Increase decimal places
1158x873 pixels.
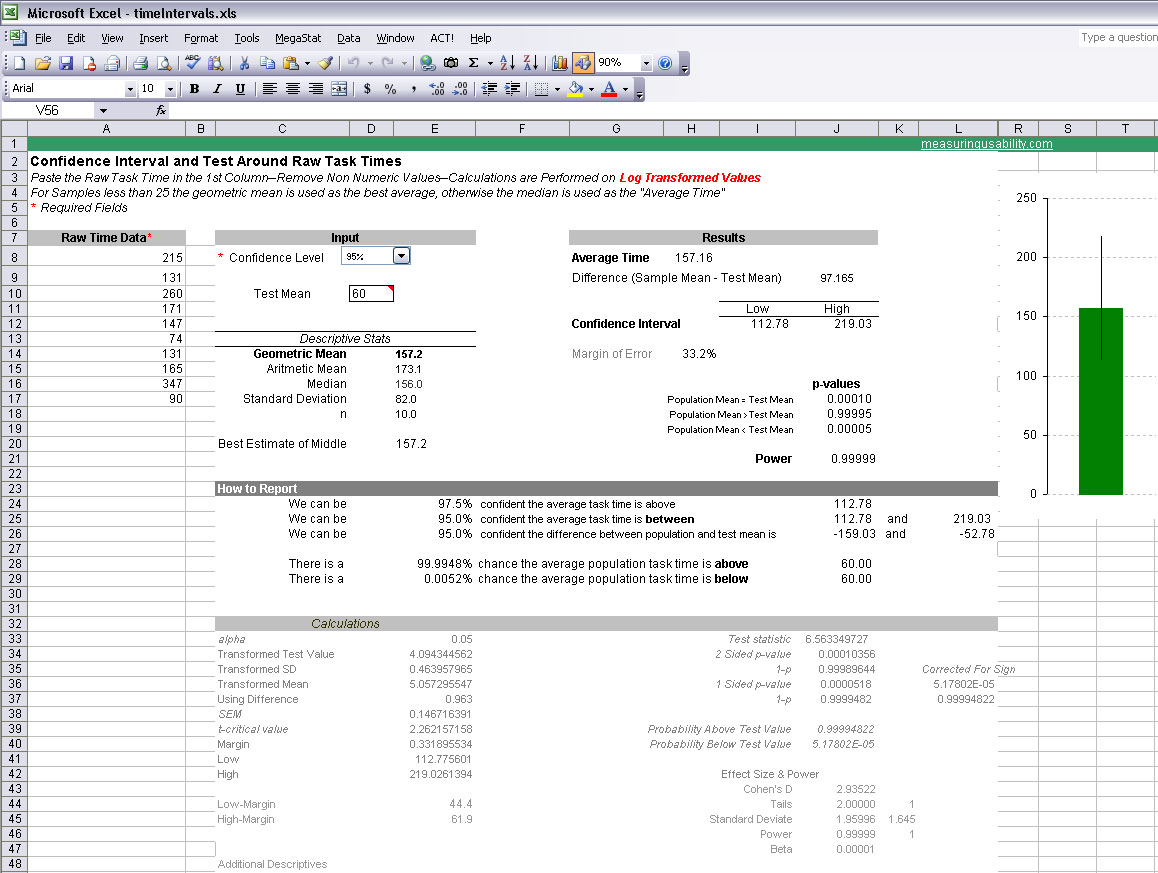[x=436, y=89]
